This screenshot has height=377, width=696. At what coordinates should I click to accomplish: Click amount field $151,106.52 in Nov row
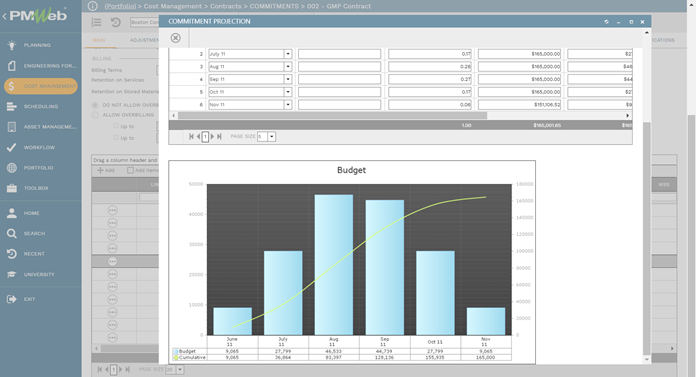click(519, 105)
